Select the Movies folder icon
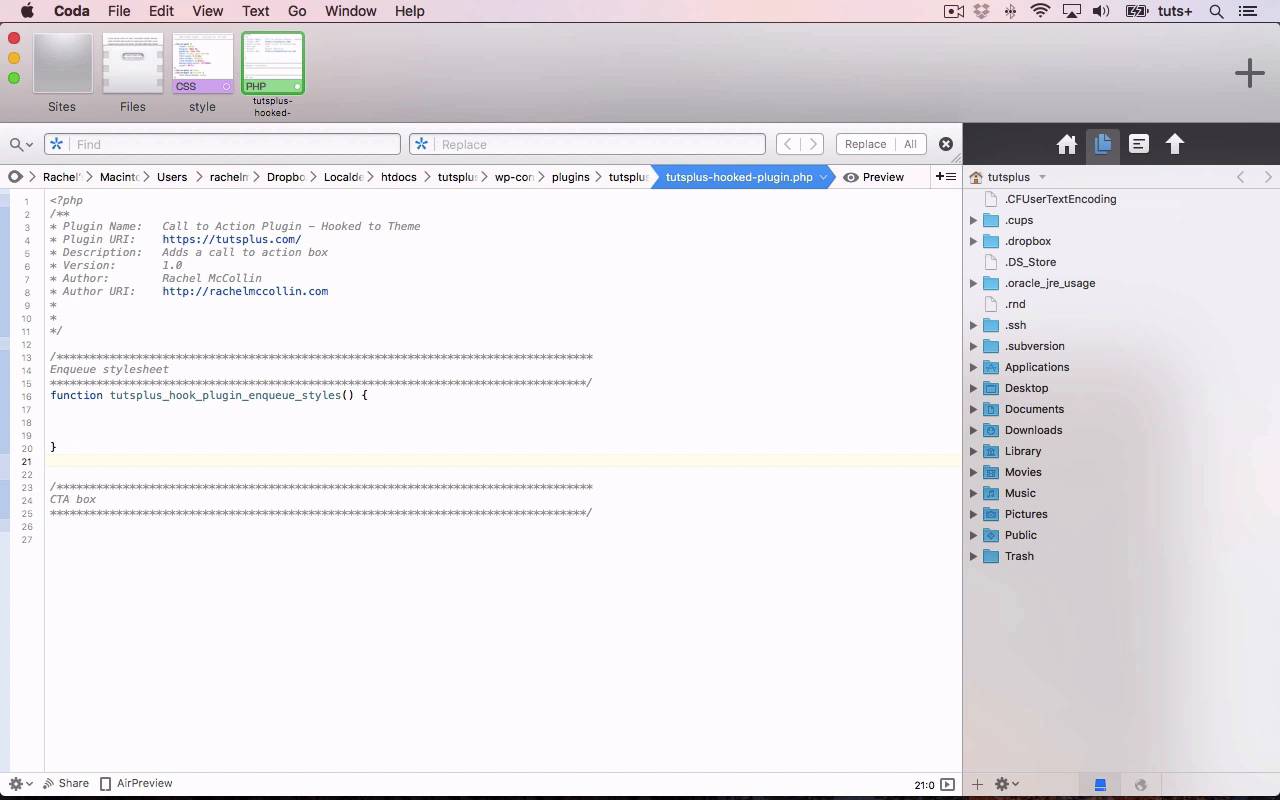The width and height of the screenshot is (1280, 800). pyautogui.click(x=991, y=472)
